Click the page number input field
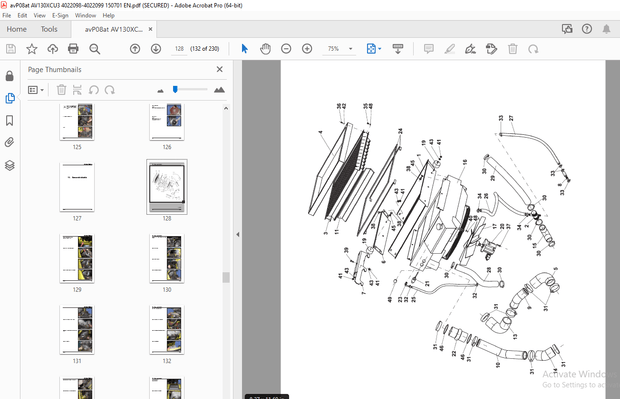Screen dimensions: 620x399 coord(179,49)
